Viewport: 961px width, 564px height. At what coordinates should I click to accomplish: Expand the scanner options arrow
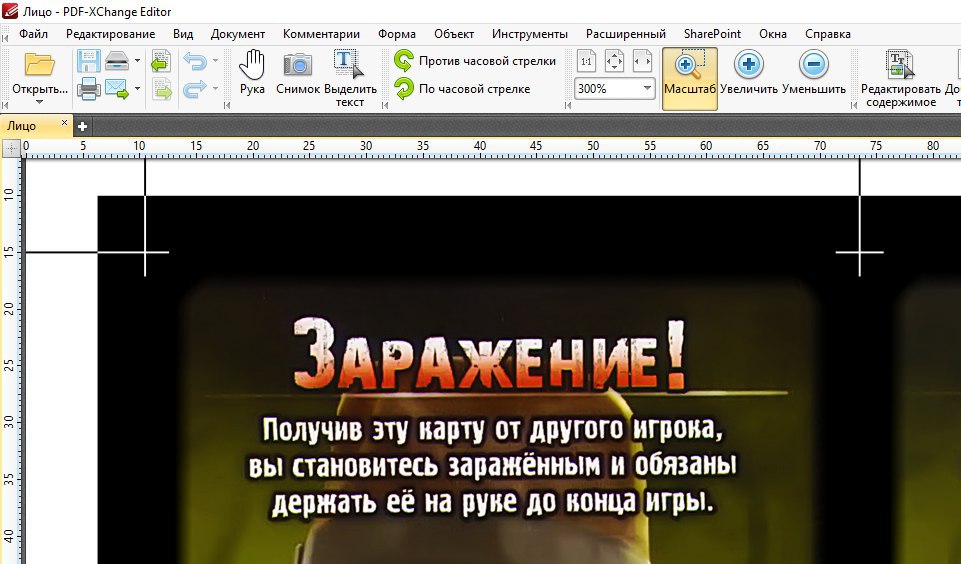[137, 61]
